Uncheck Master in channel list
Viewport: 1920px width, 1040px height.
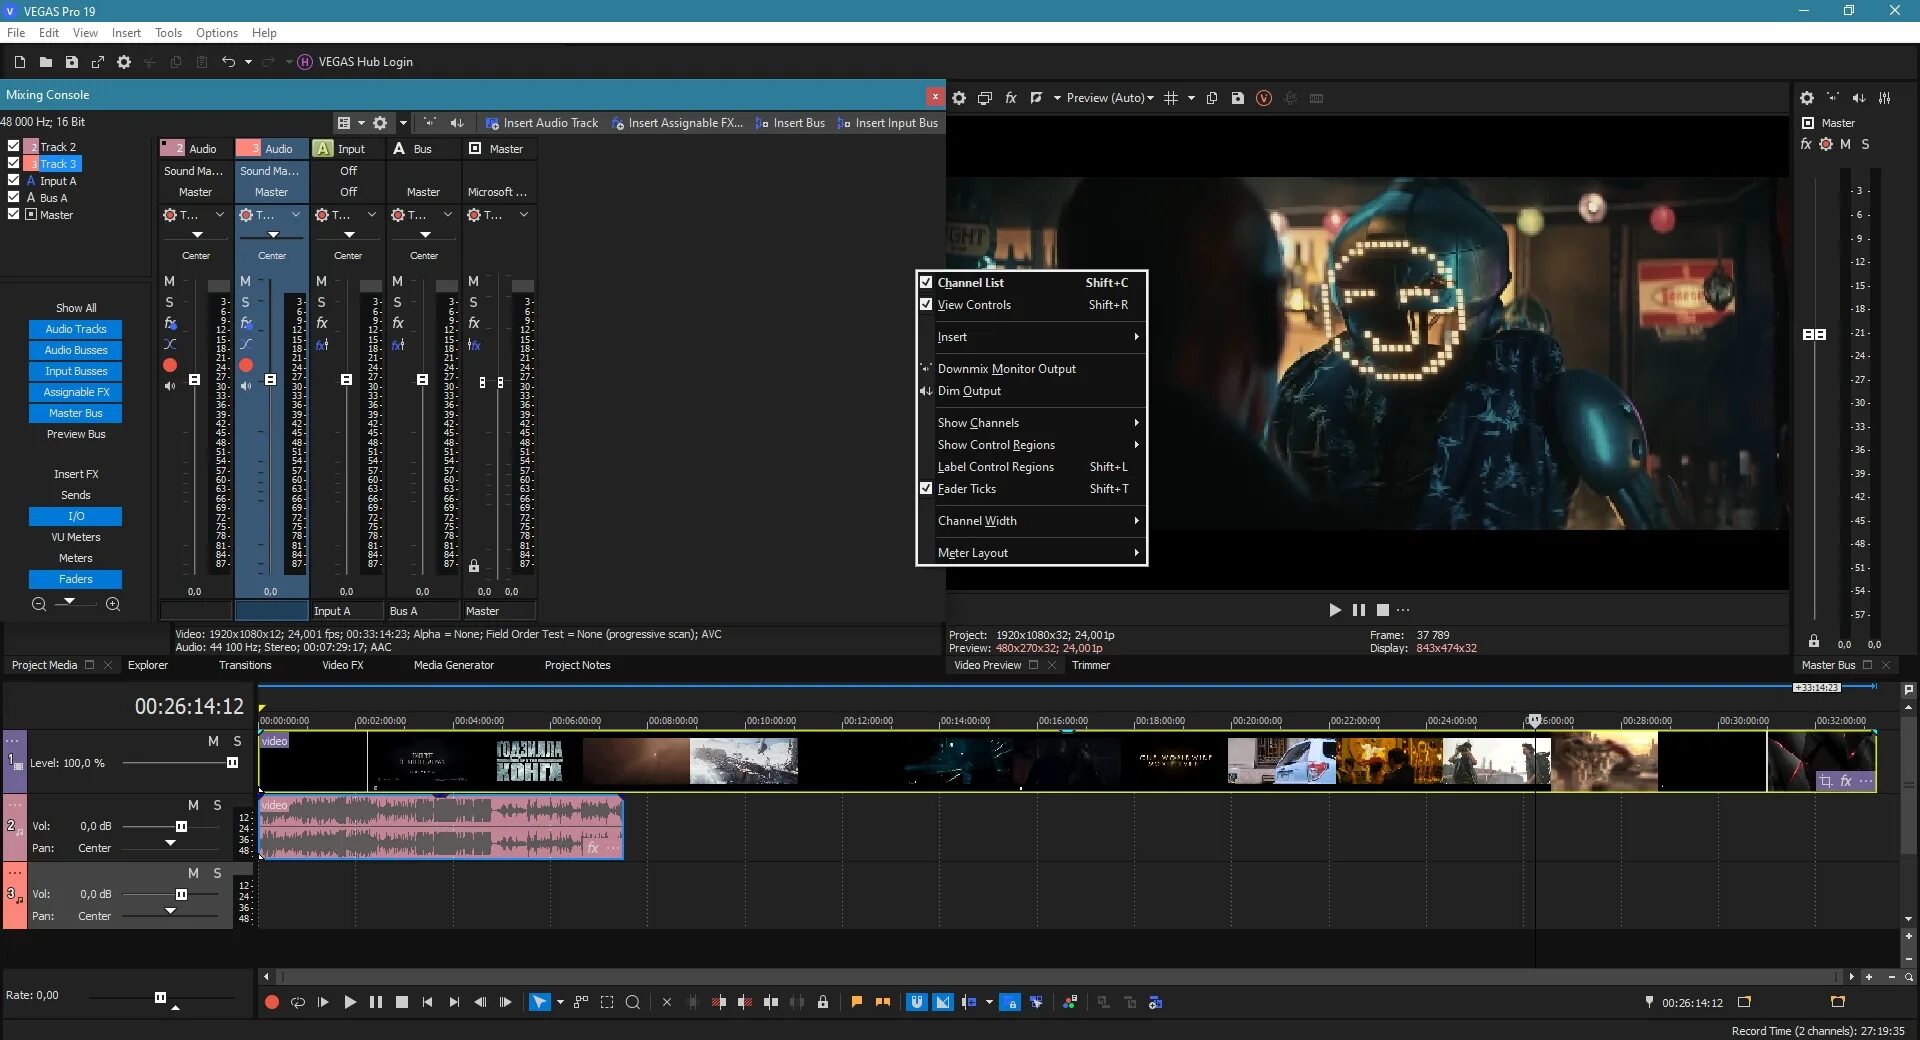point(14,214)
